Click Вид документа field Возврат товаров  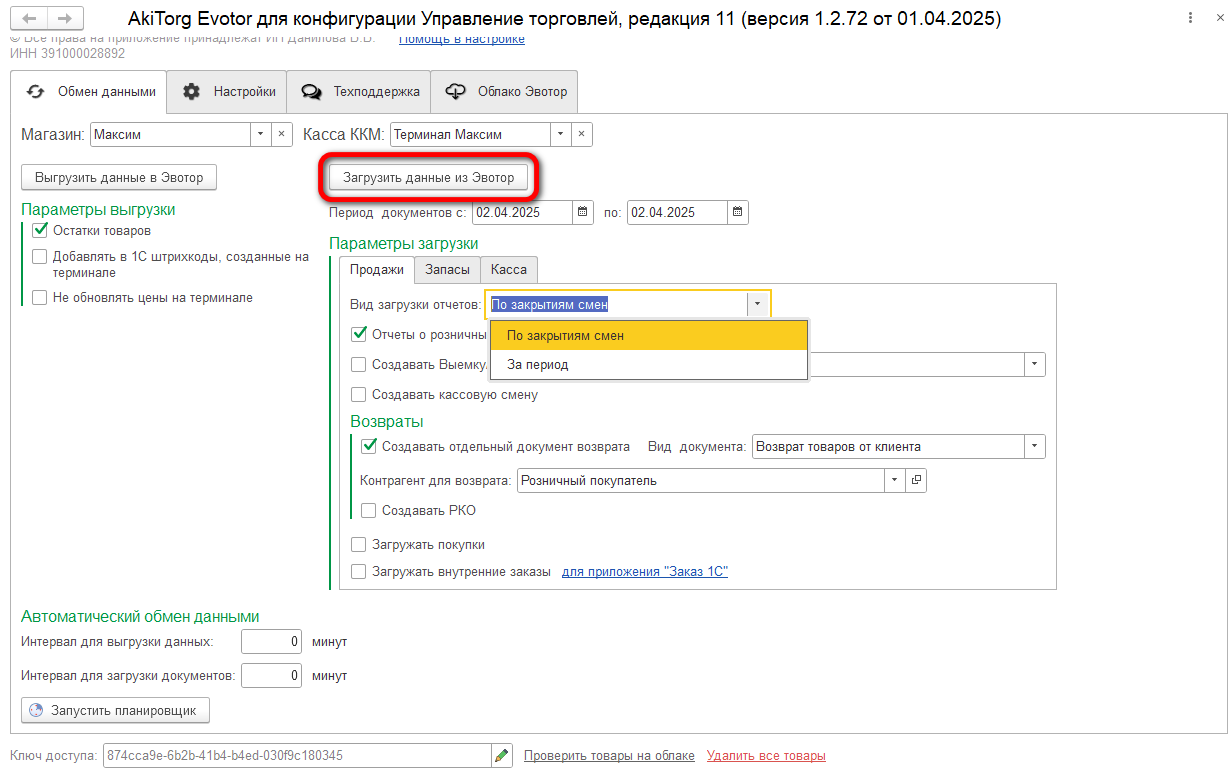889,446
